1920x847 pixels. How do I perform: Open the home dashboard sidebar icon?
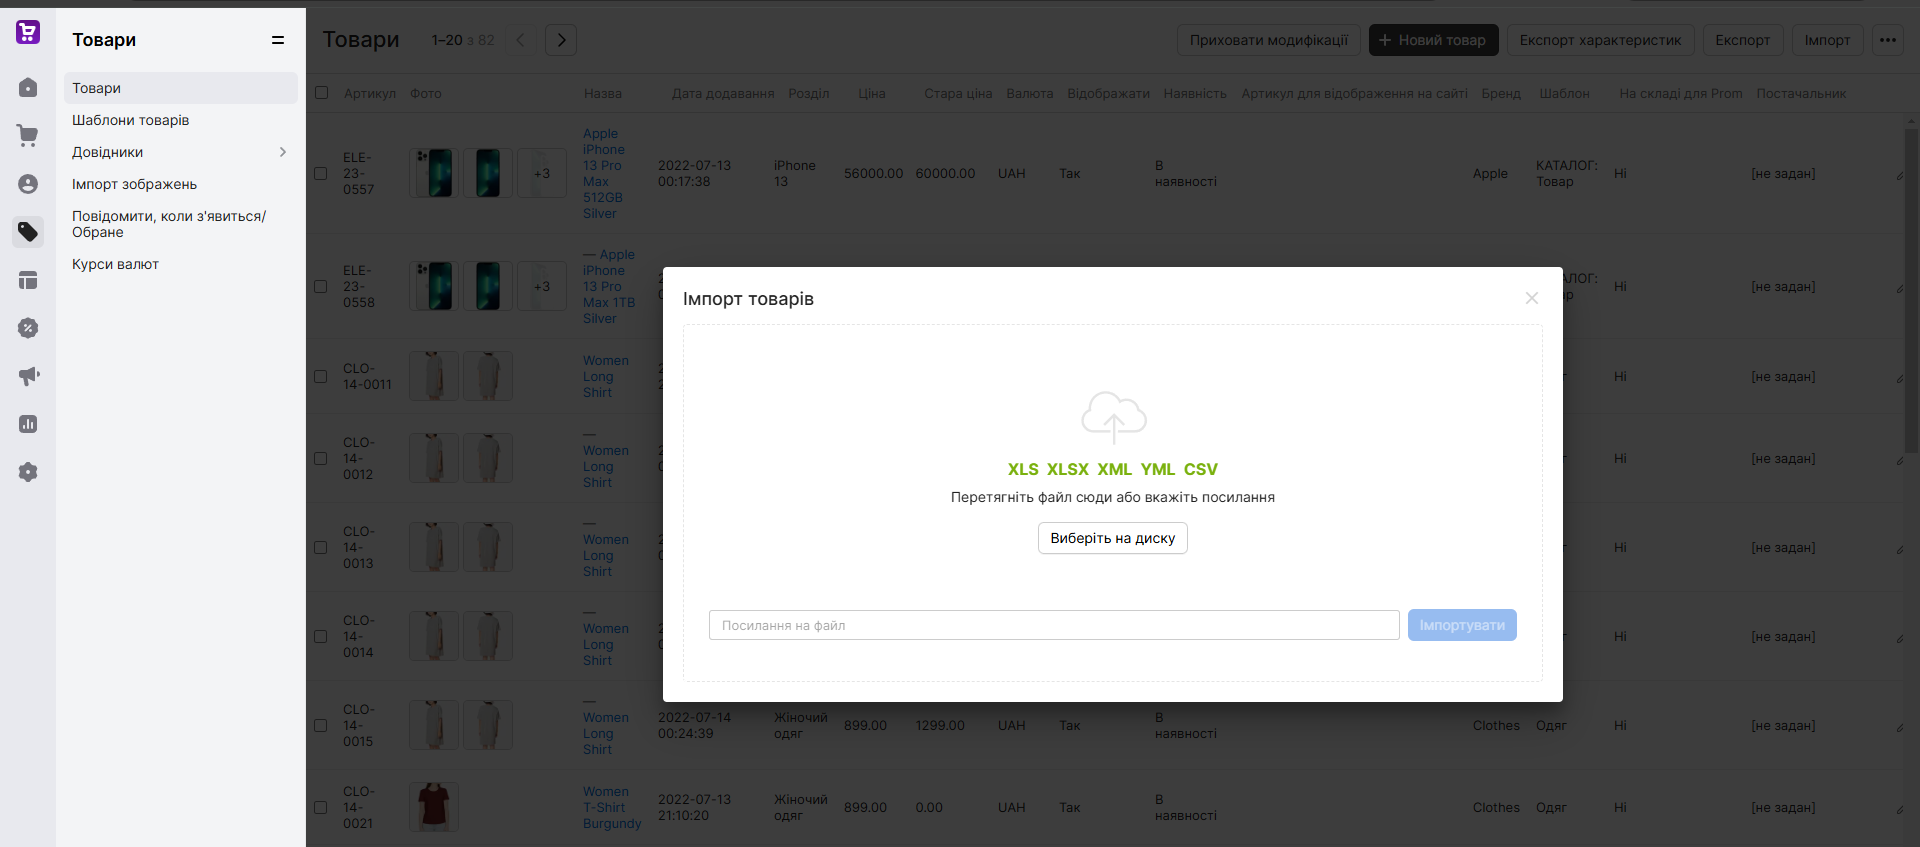(28, 88)
